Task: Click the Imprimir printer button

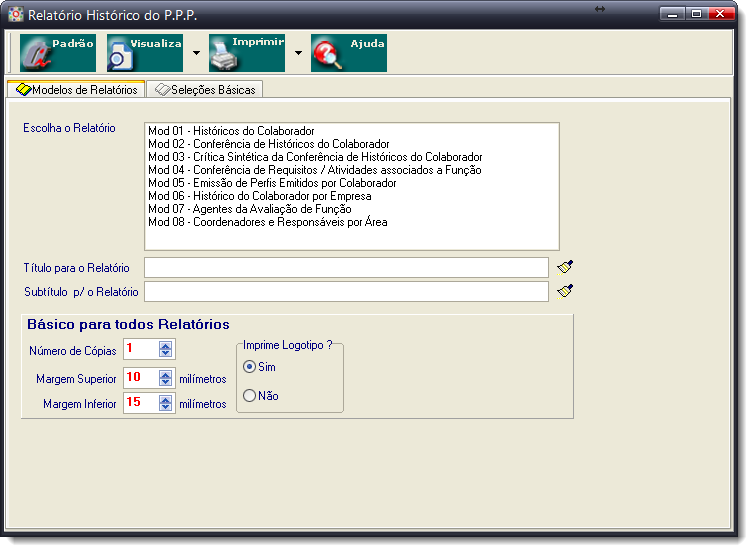Action: coord(247,53)
